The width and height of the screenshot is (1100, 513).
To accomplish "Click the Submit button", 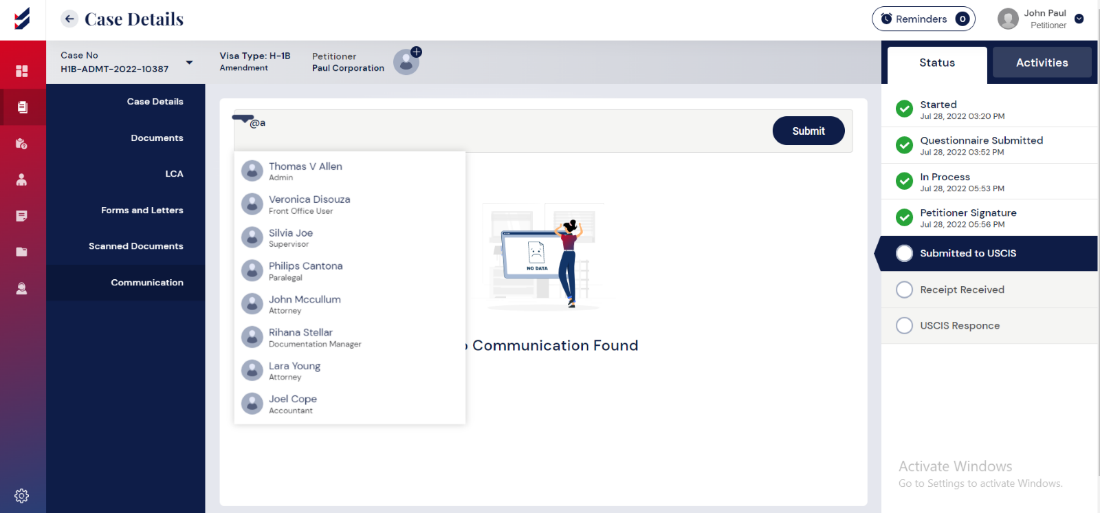I will 808,131.
